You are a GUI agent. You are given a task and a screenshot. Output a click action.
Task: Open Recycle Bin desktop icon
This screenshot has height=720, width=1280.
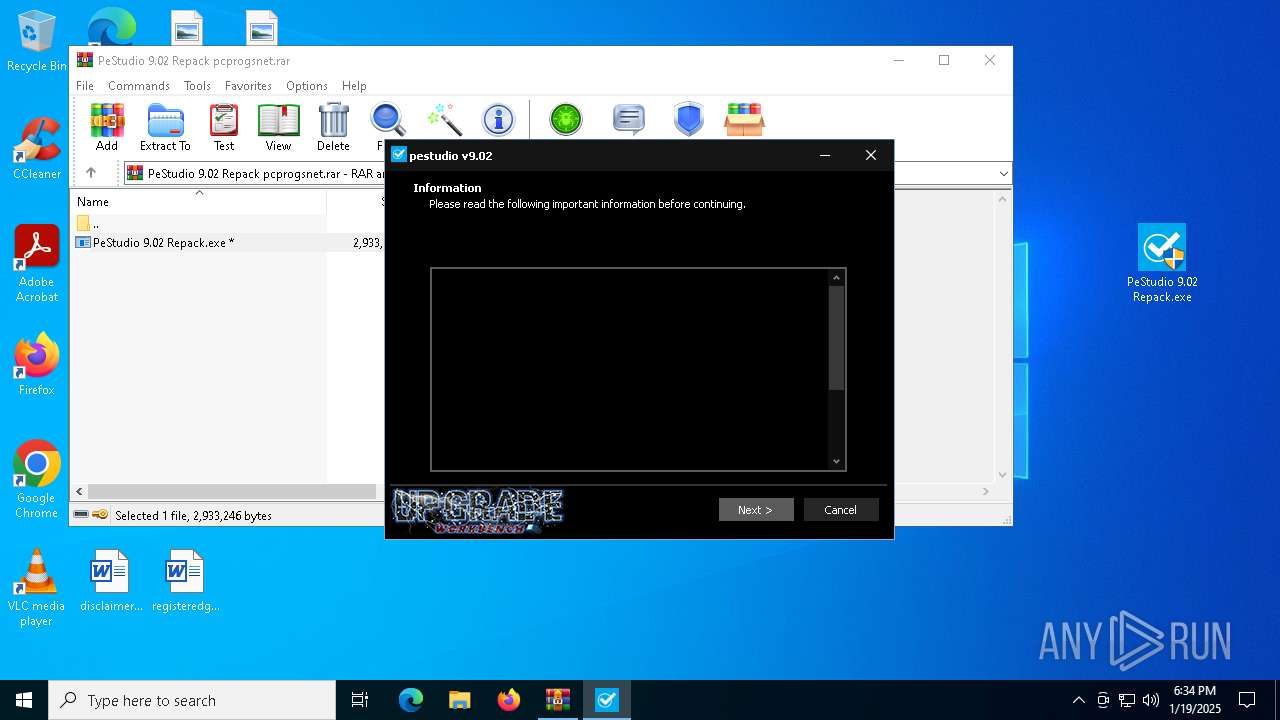[37, 42]
